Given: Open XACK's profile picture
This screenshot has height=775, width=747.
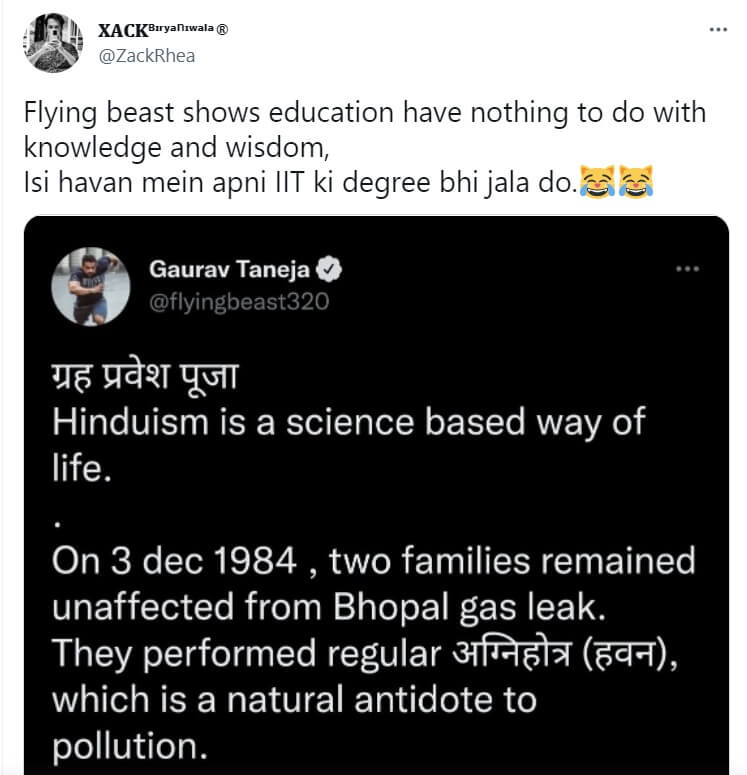Looking at the screenshot, I should [52, 42].
